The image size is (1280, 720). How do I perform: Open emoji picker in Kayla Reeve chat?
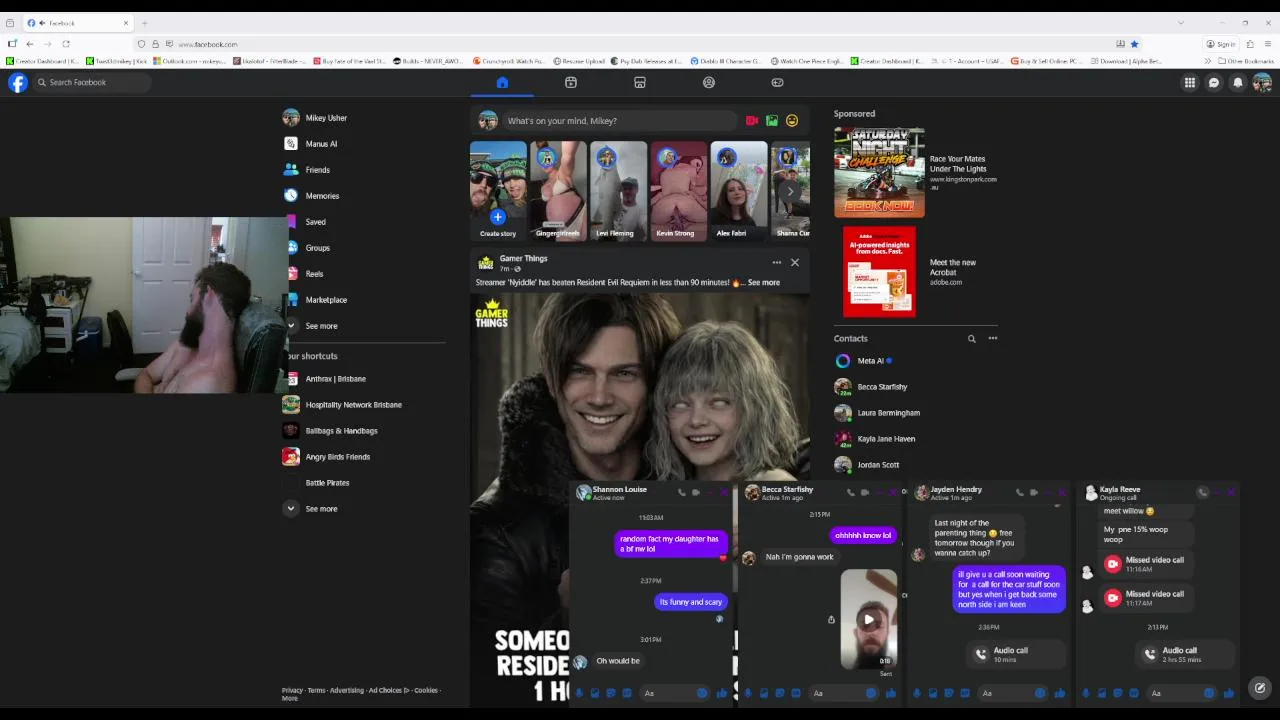[x=1209, y=693]
